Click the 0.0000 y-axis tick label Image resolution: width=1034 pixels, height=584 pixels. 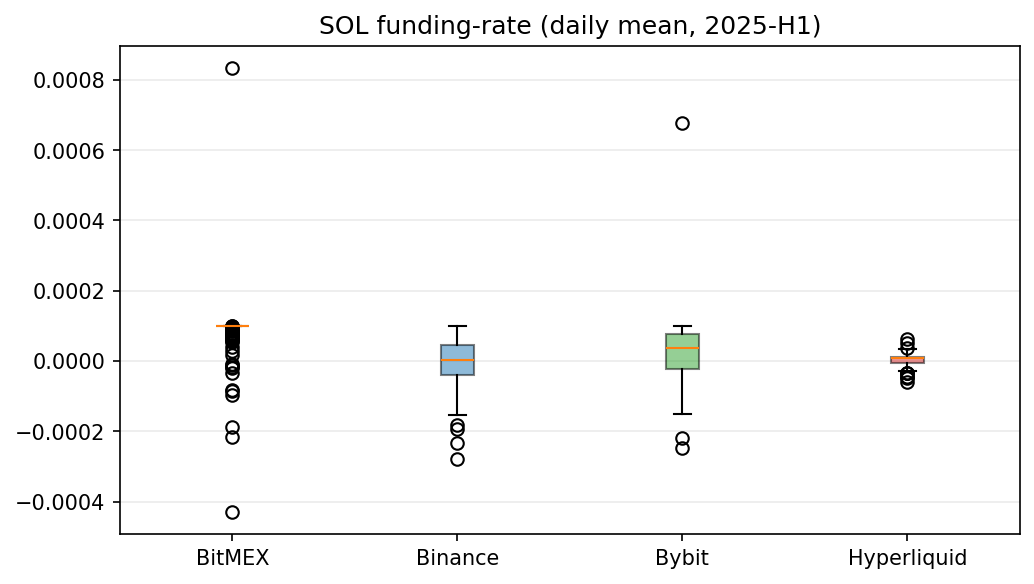pos(71,361)
